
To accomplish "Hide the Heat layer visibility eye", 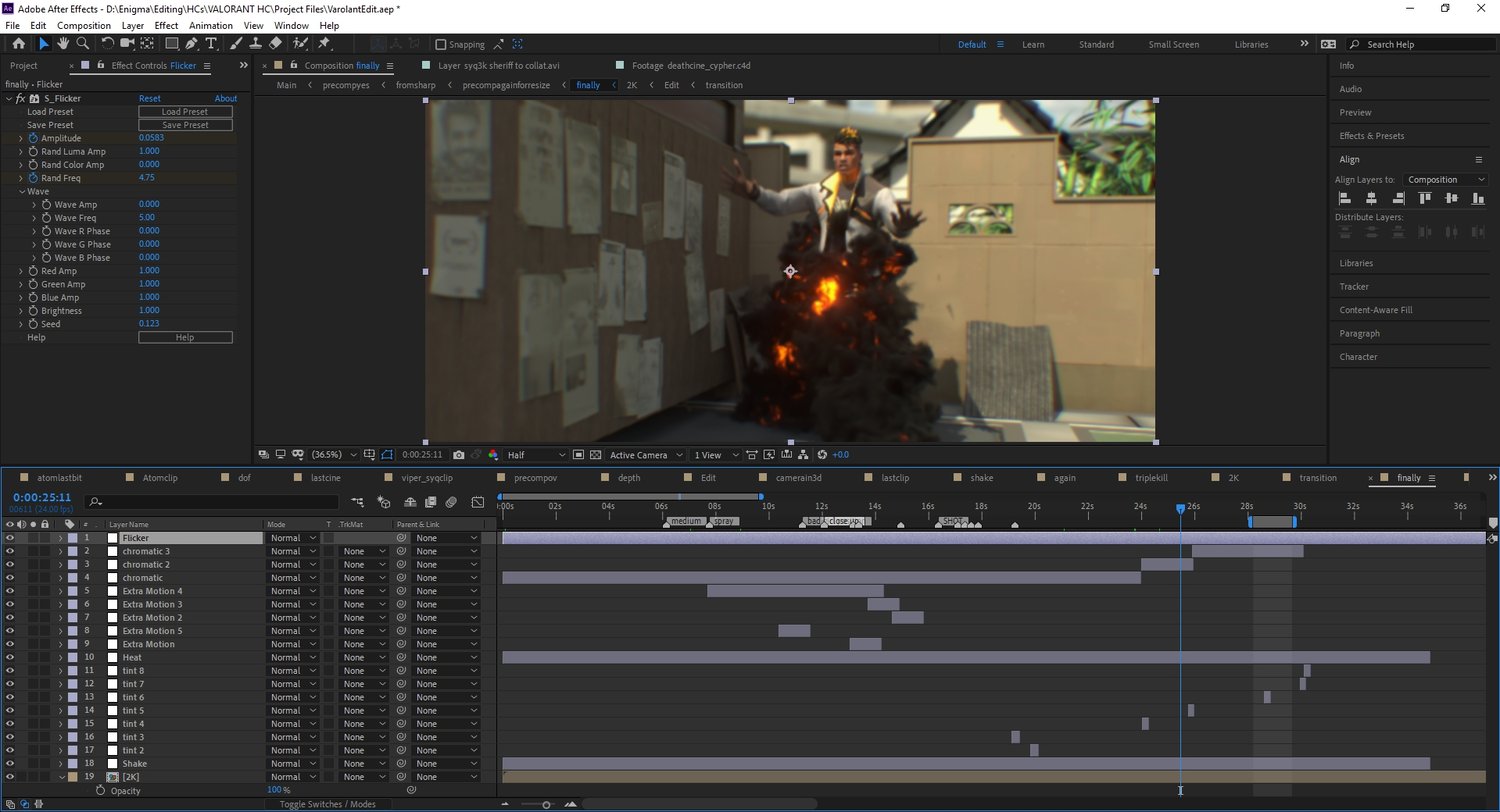I will [10, 657].
